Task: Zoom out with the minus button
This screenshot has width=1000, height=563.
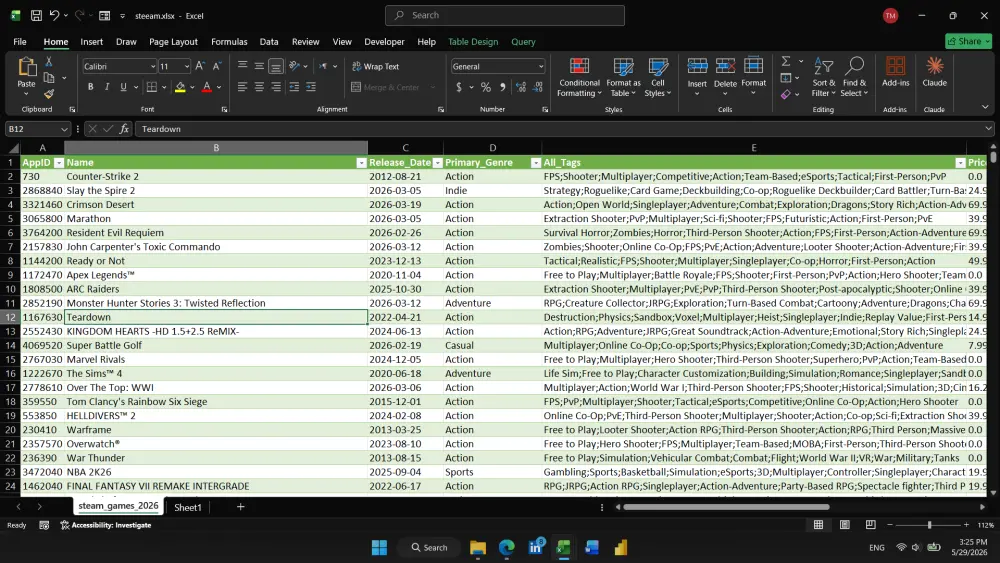Action: [x=890, y=525]
